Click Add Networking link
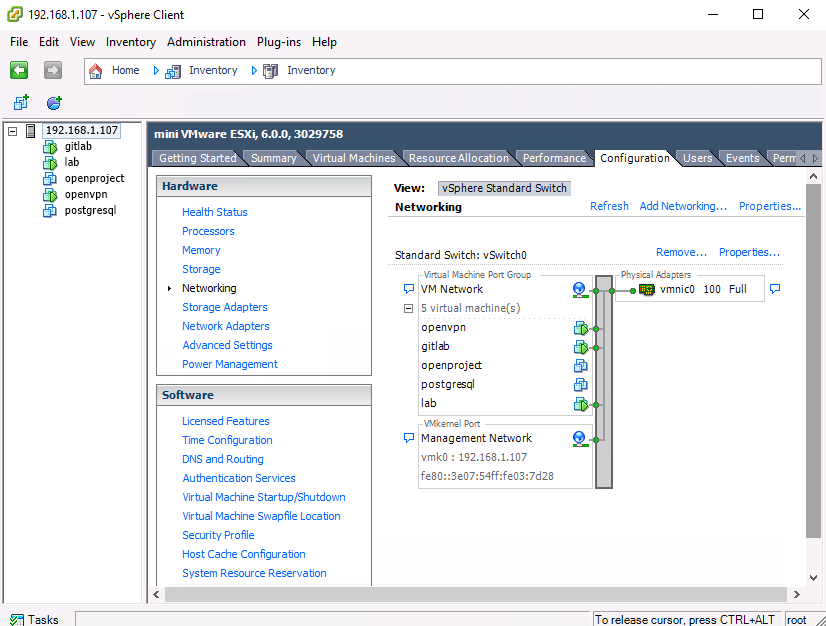This screenshot has width=826, height=626. tap(683, 206)
